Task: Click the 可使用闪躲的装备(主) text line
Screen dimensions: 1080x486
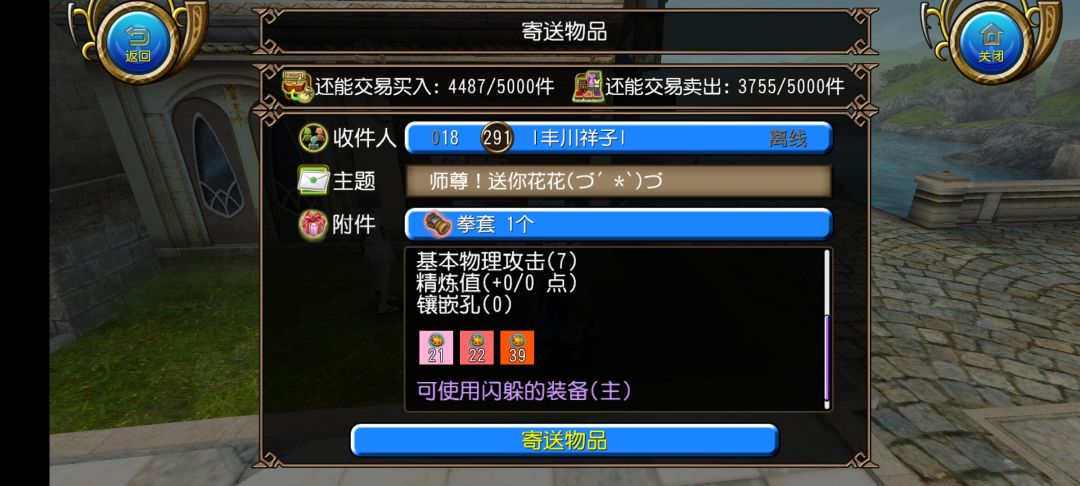Action: click(524, 391)
